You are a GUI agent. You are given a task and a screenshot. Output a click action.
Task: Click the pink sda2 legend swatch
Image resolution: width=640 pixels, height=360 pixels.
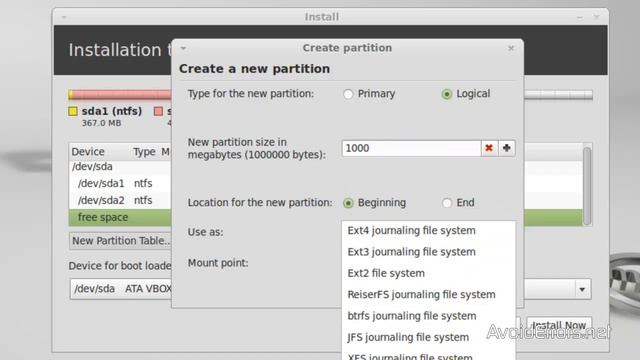[x=158, y=111]
